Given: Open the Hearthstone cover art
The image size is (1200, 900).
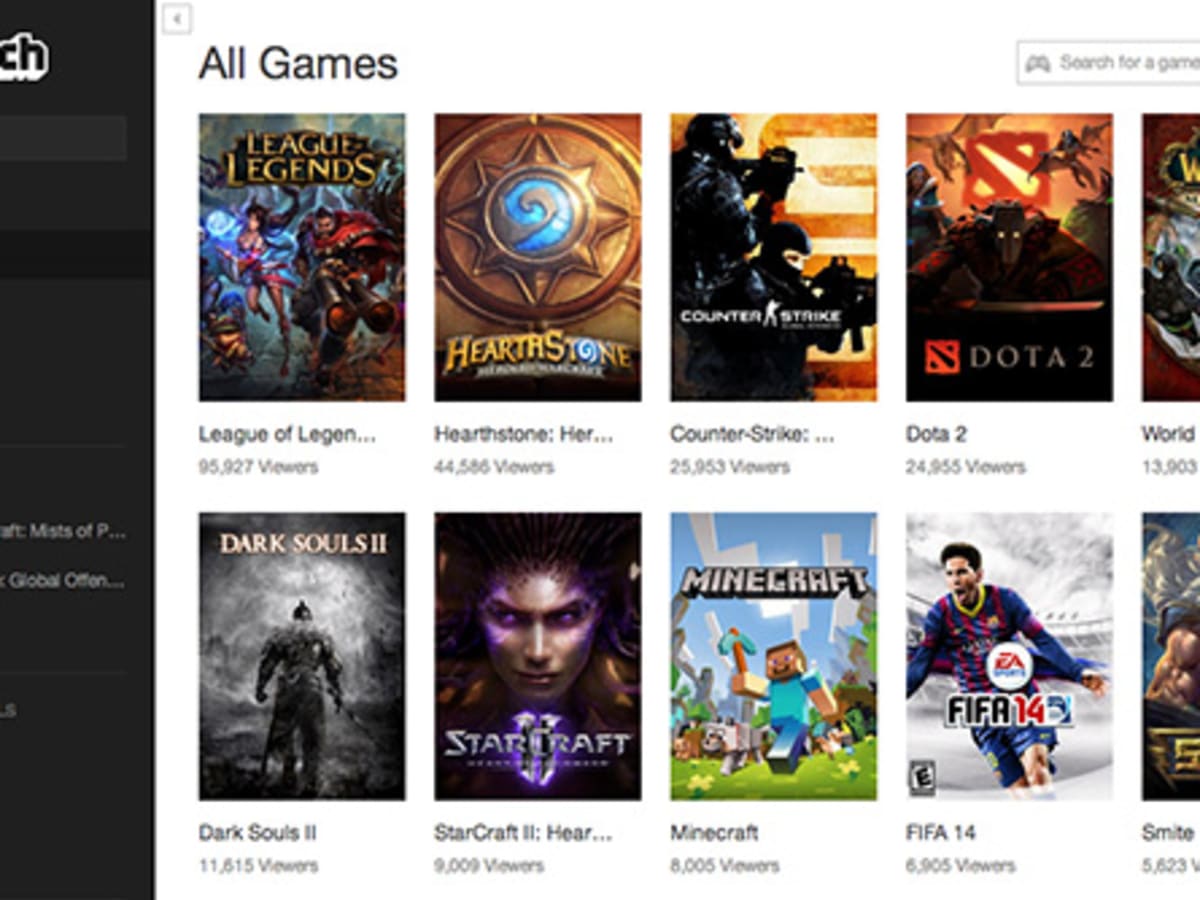Looking at the screenshot, I should coord(538,257).
